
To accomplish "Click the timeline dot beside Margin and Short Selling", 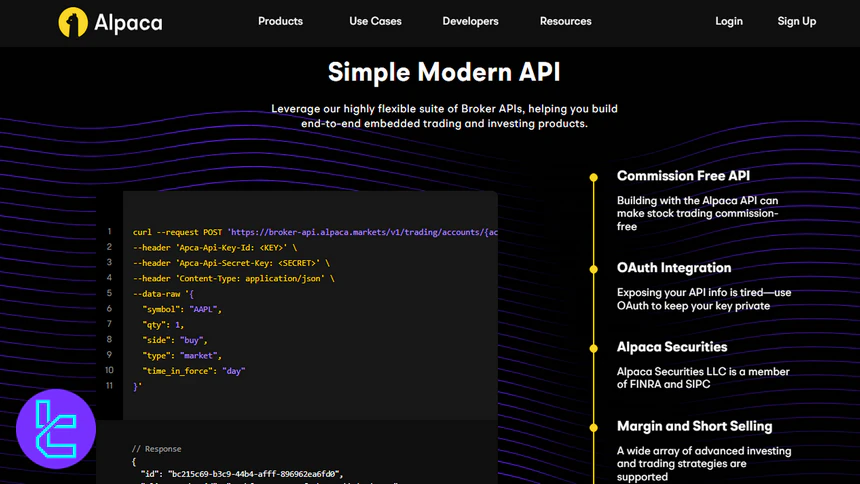I will [x=593, y=427].
